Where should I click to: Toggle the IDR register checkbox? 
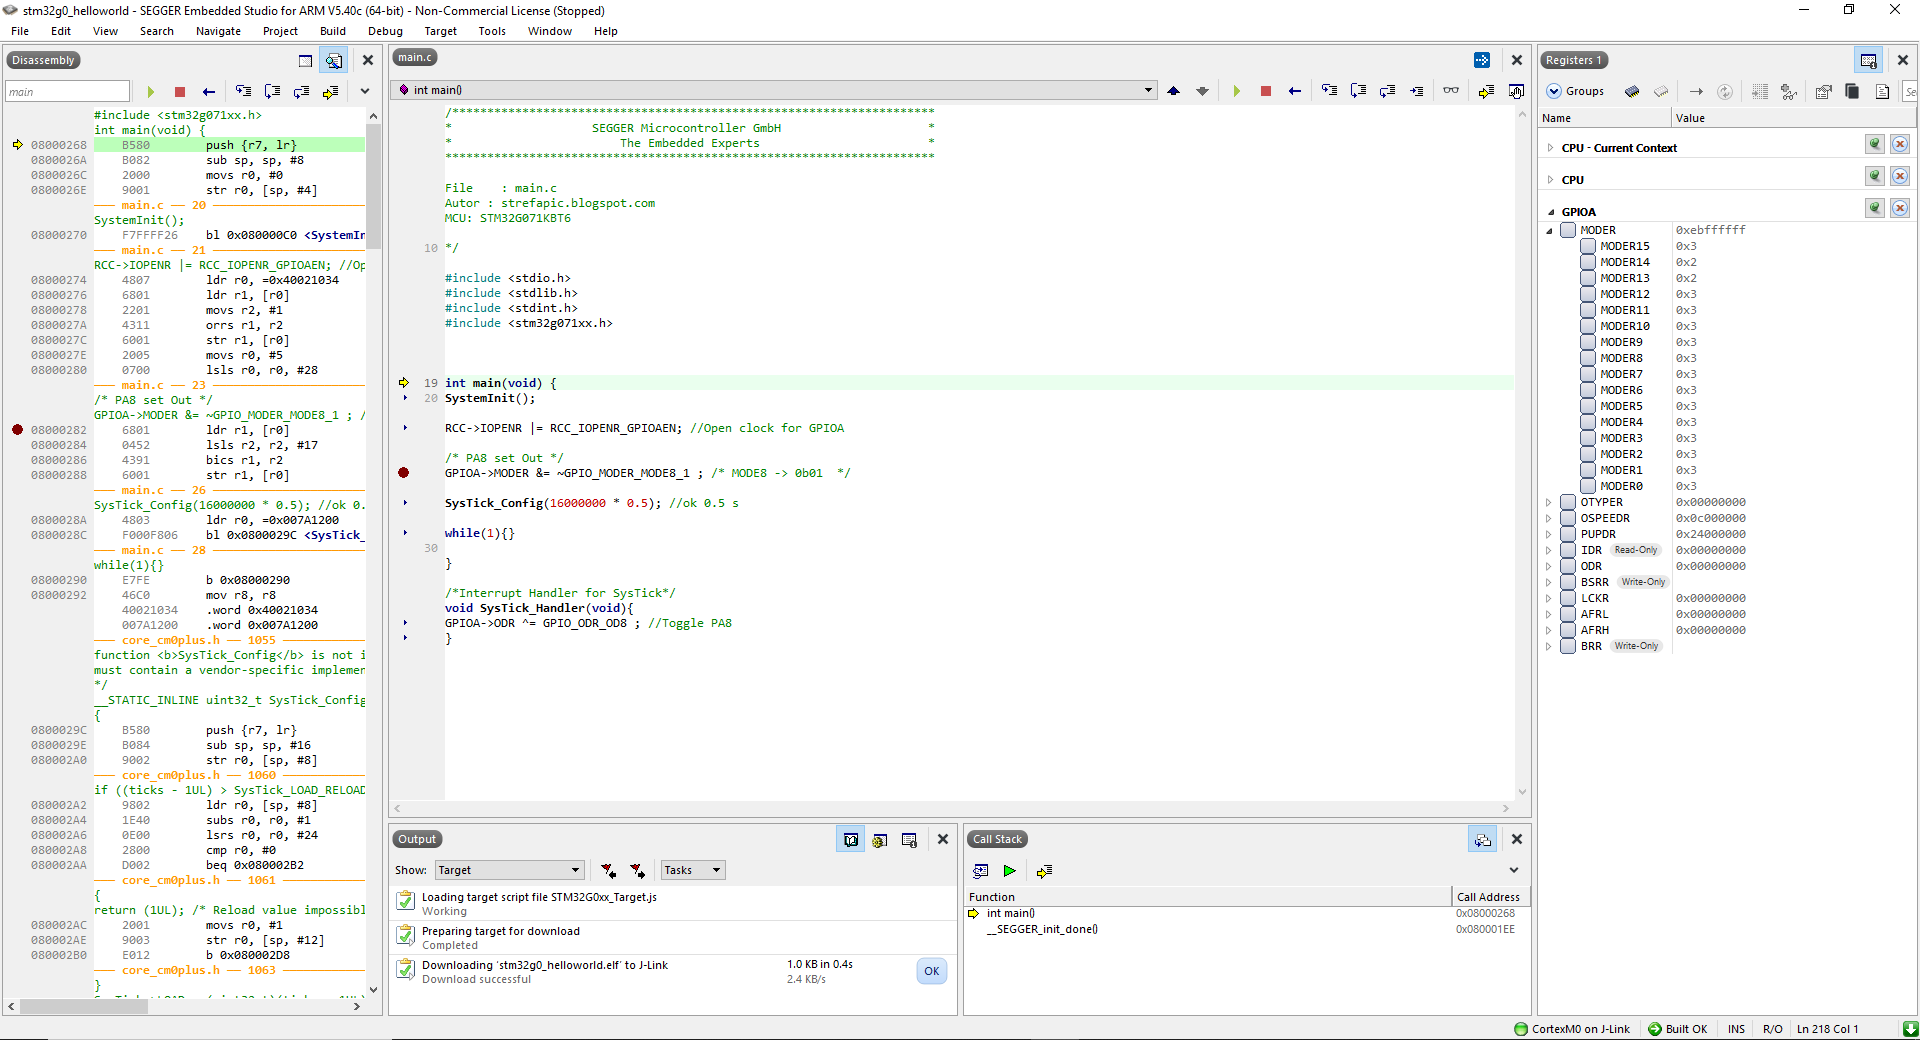[1568, 550]
